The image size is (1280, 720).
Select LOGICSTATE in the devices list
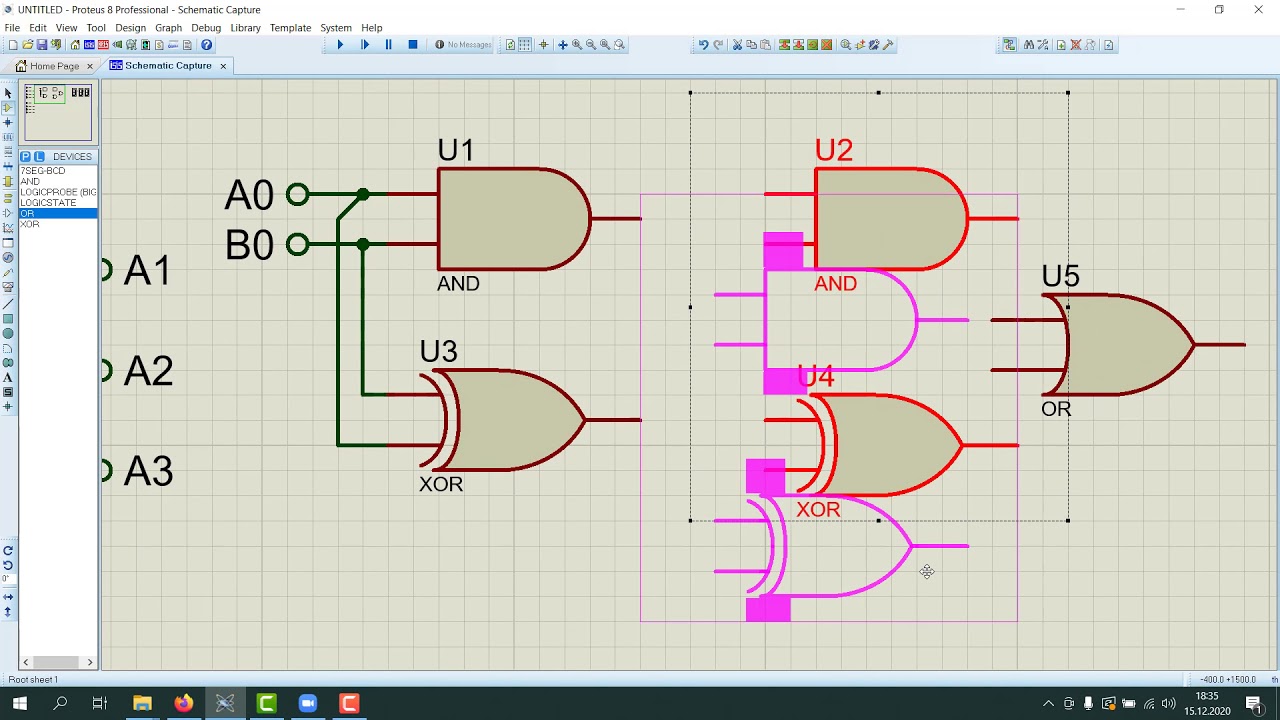[58, 203]
